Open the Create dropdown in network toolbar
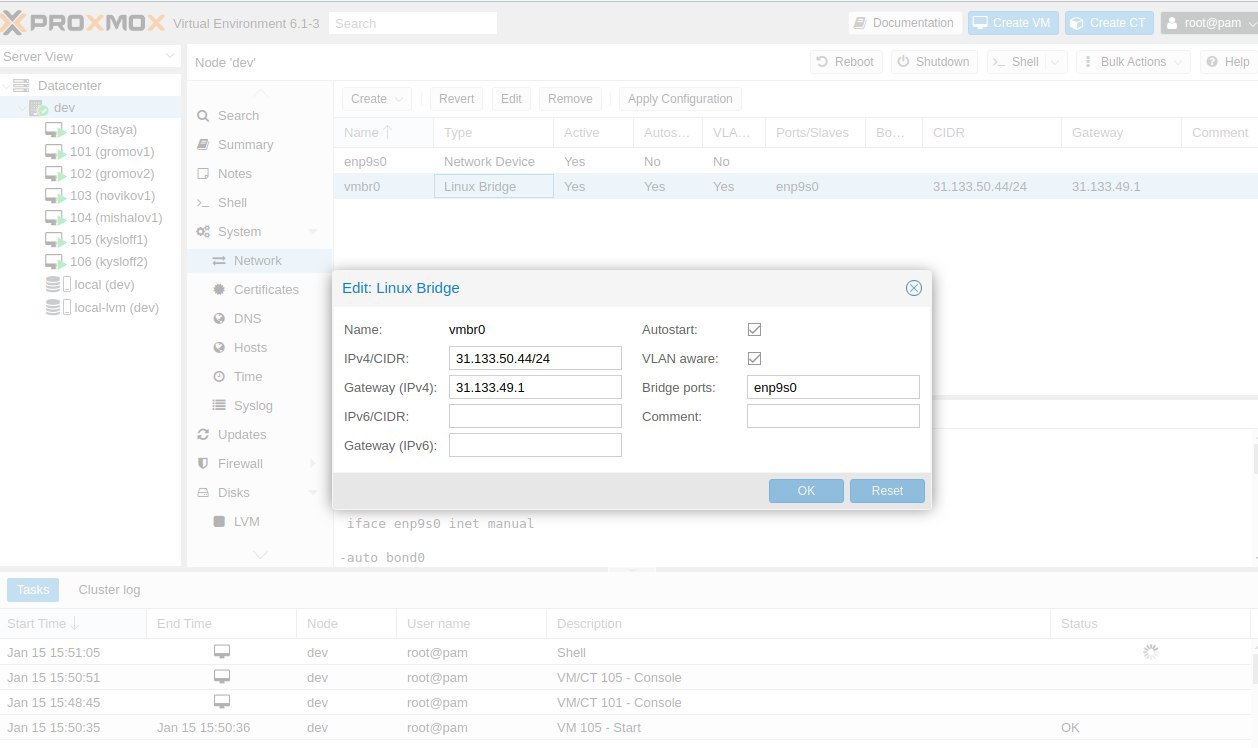 pos(376,99)
